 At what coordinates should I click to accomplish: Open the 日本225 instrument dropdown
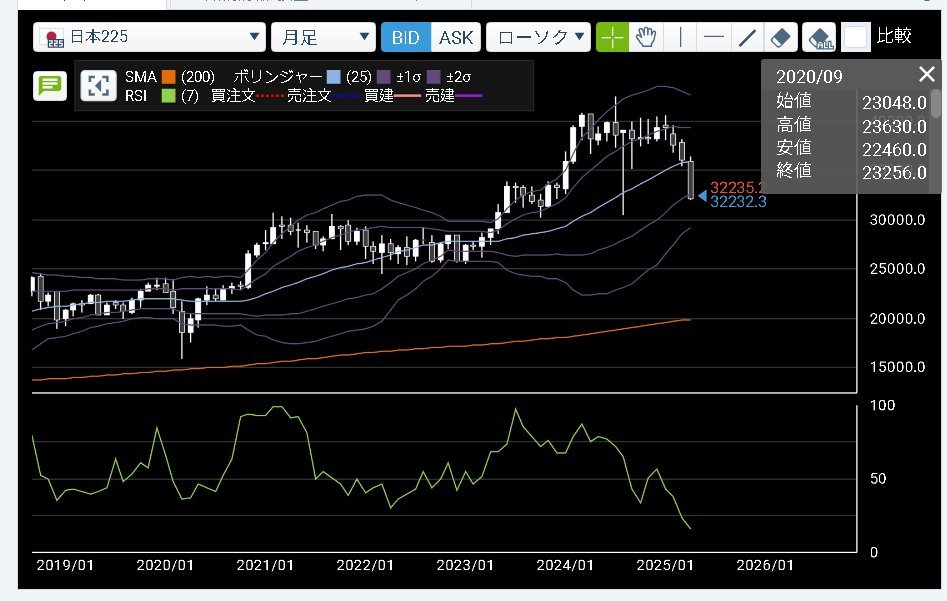(x=149, y=38)
